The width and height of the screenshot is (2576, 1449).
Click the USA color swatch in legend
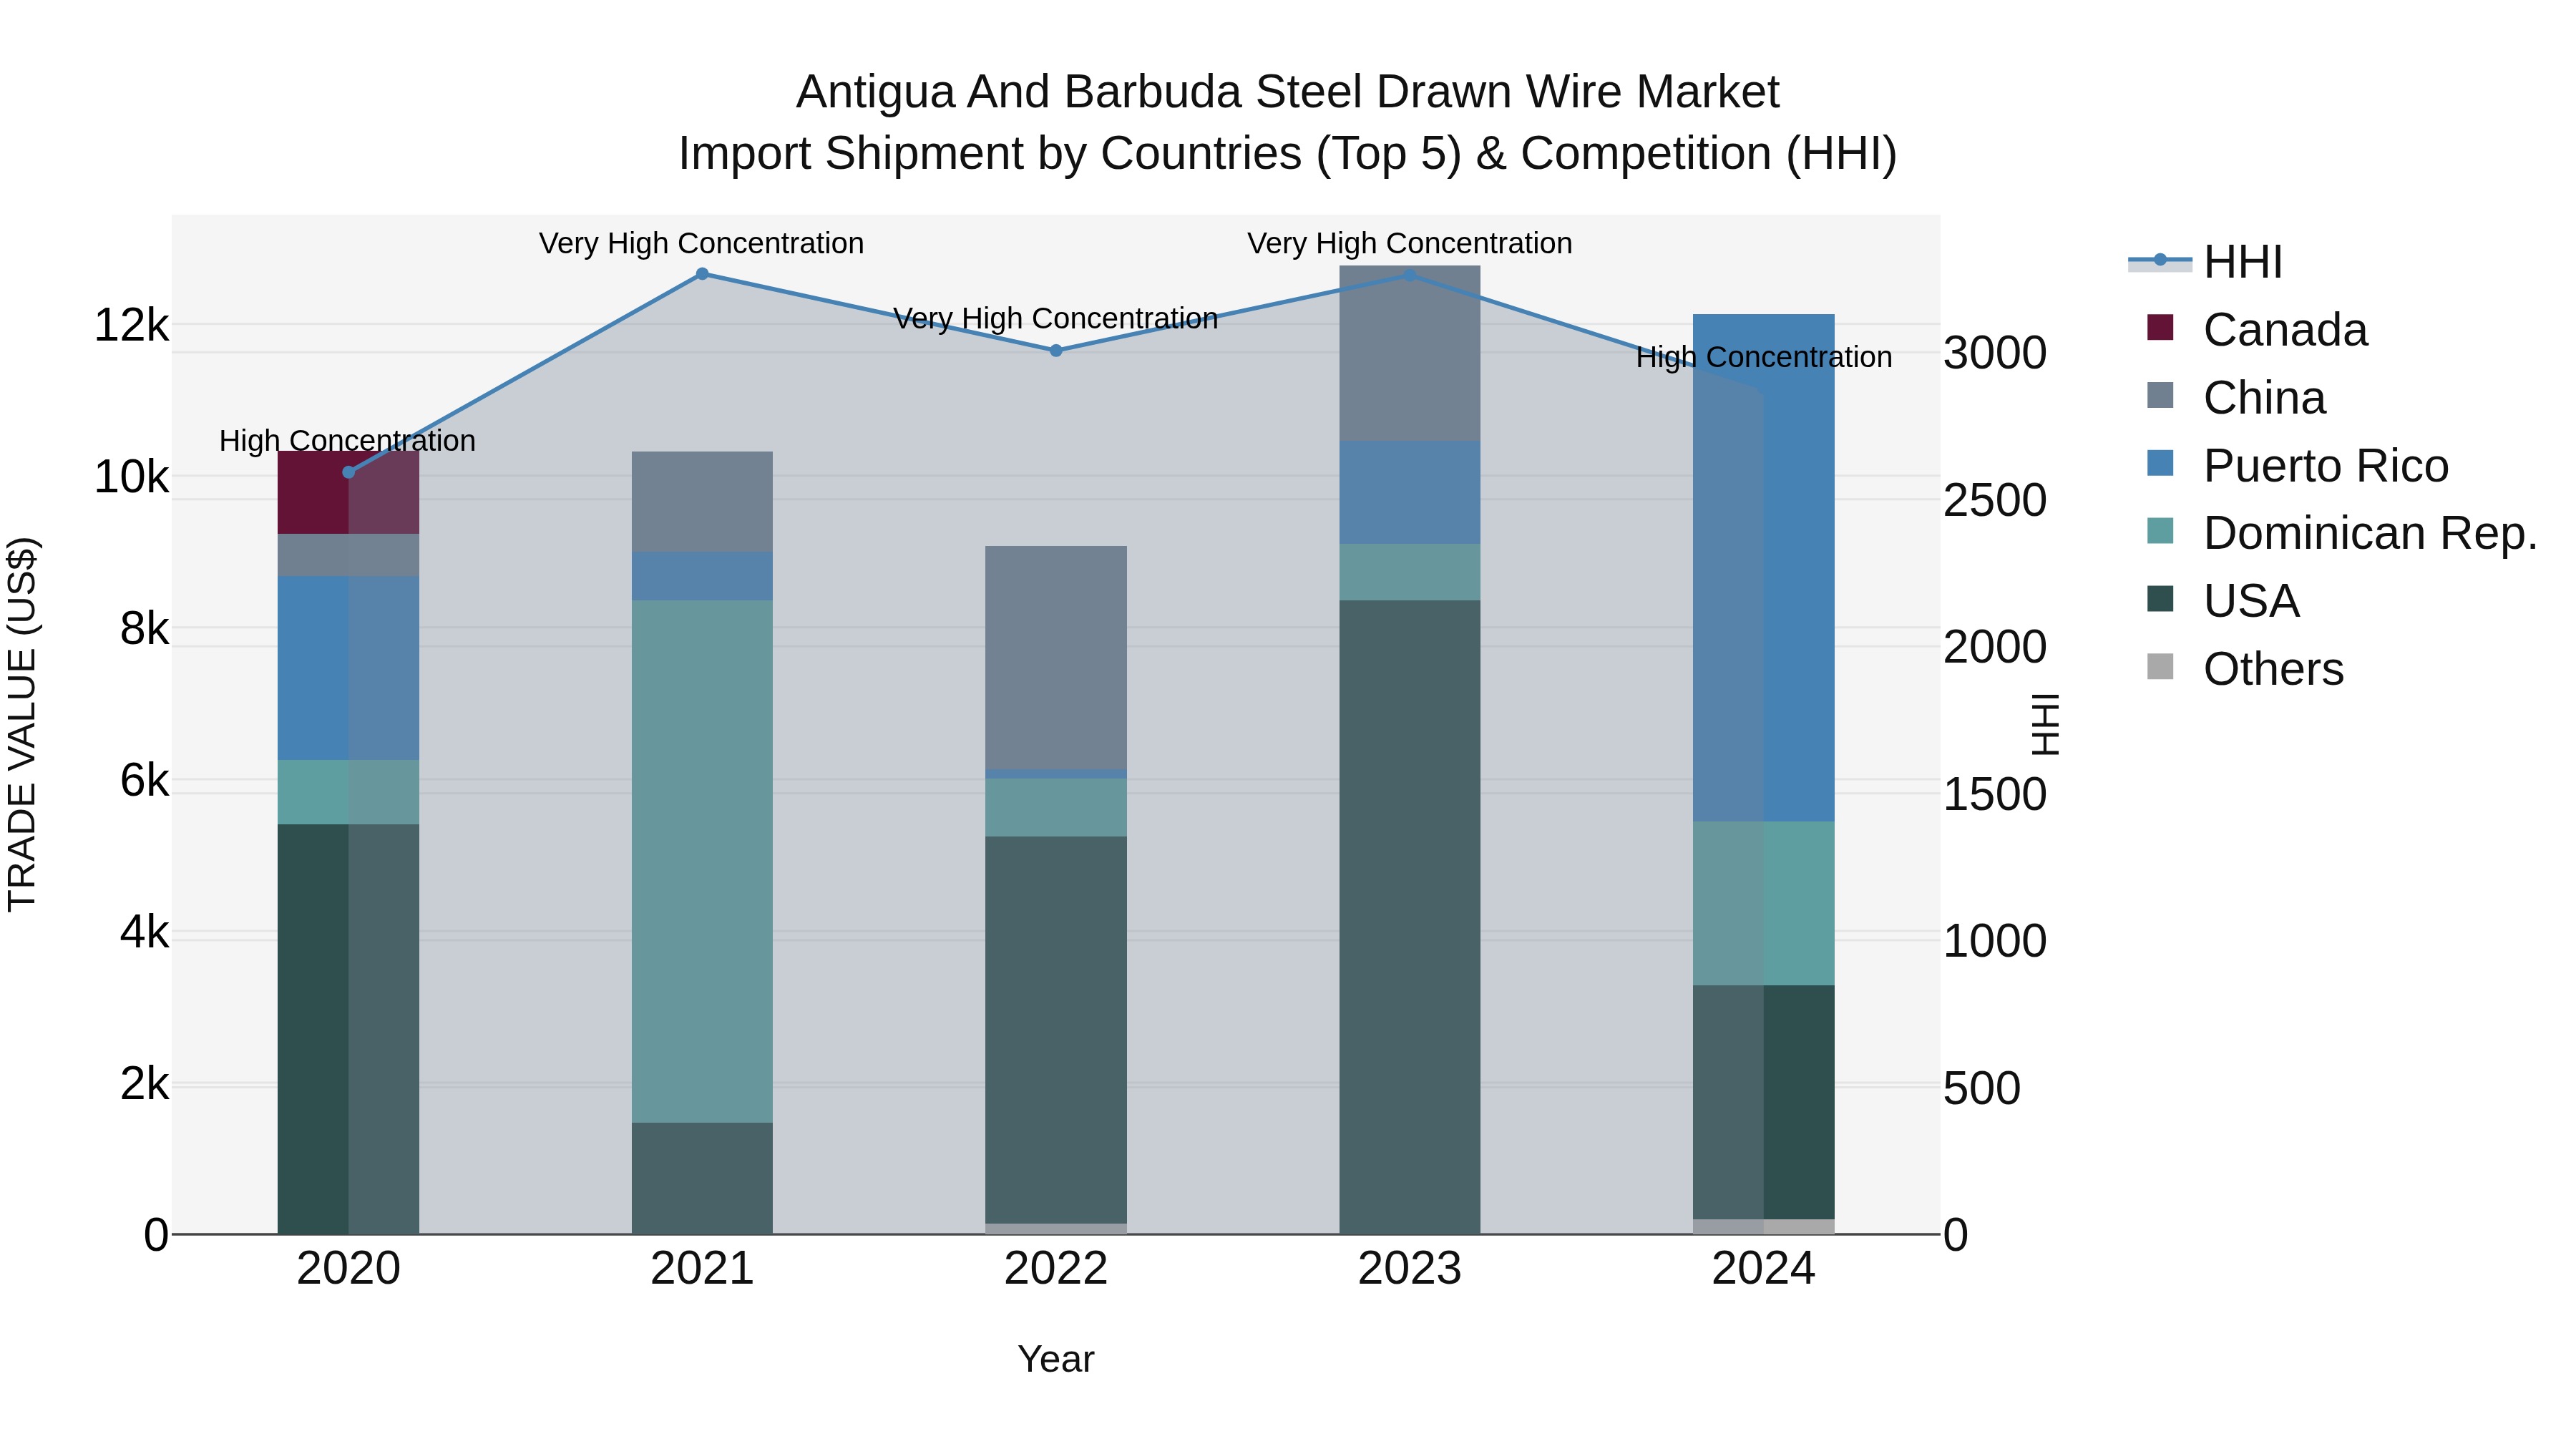click(x=2160, y=599)
